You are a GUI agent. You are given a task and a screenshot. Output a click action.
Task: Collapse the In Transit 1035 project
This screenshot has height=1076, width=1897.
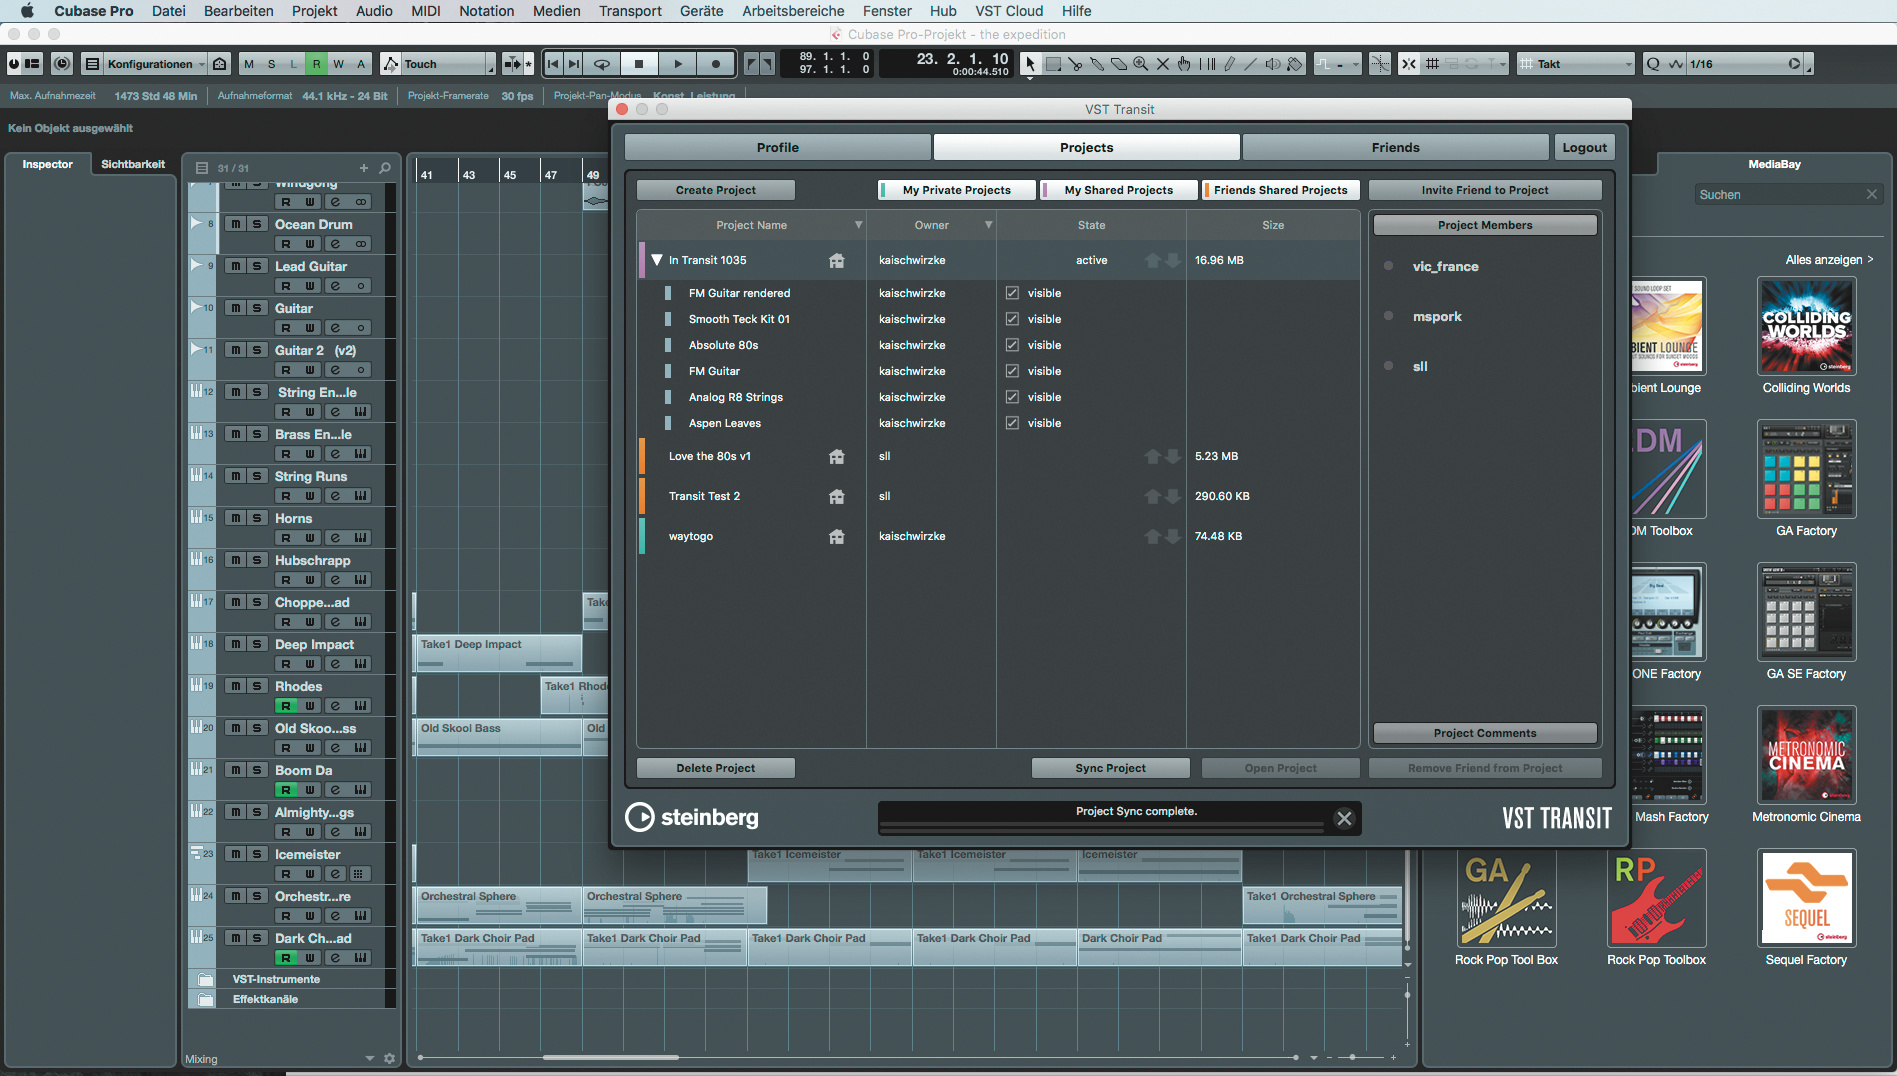657,260
